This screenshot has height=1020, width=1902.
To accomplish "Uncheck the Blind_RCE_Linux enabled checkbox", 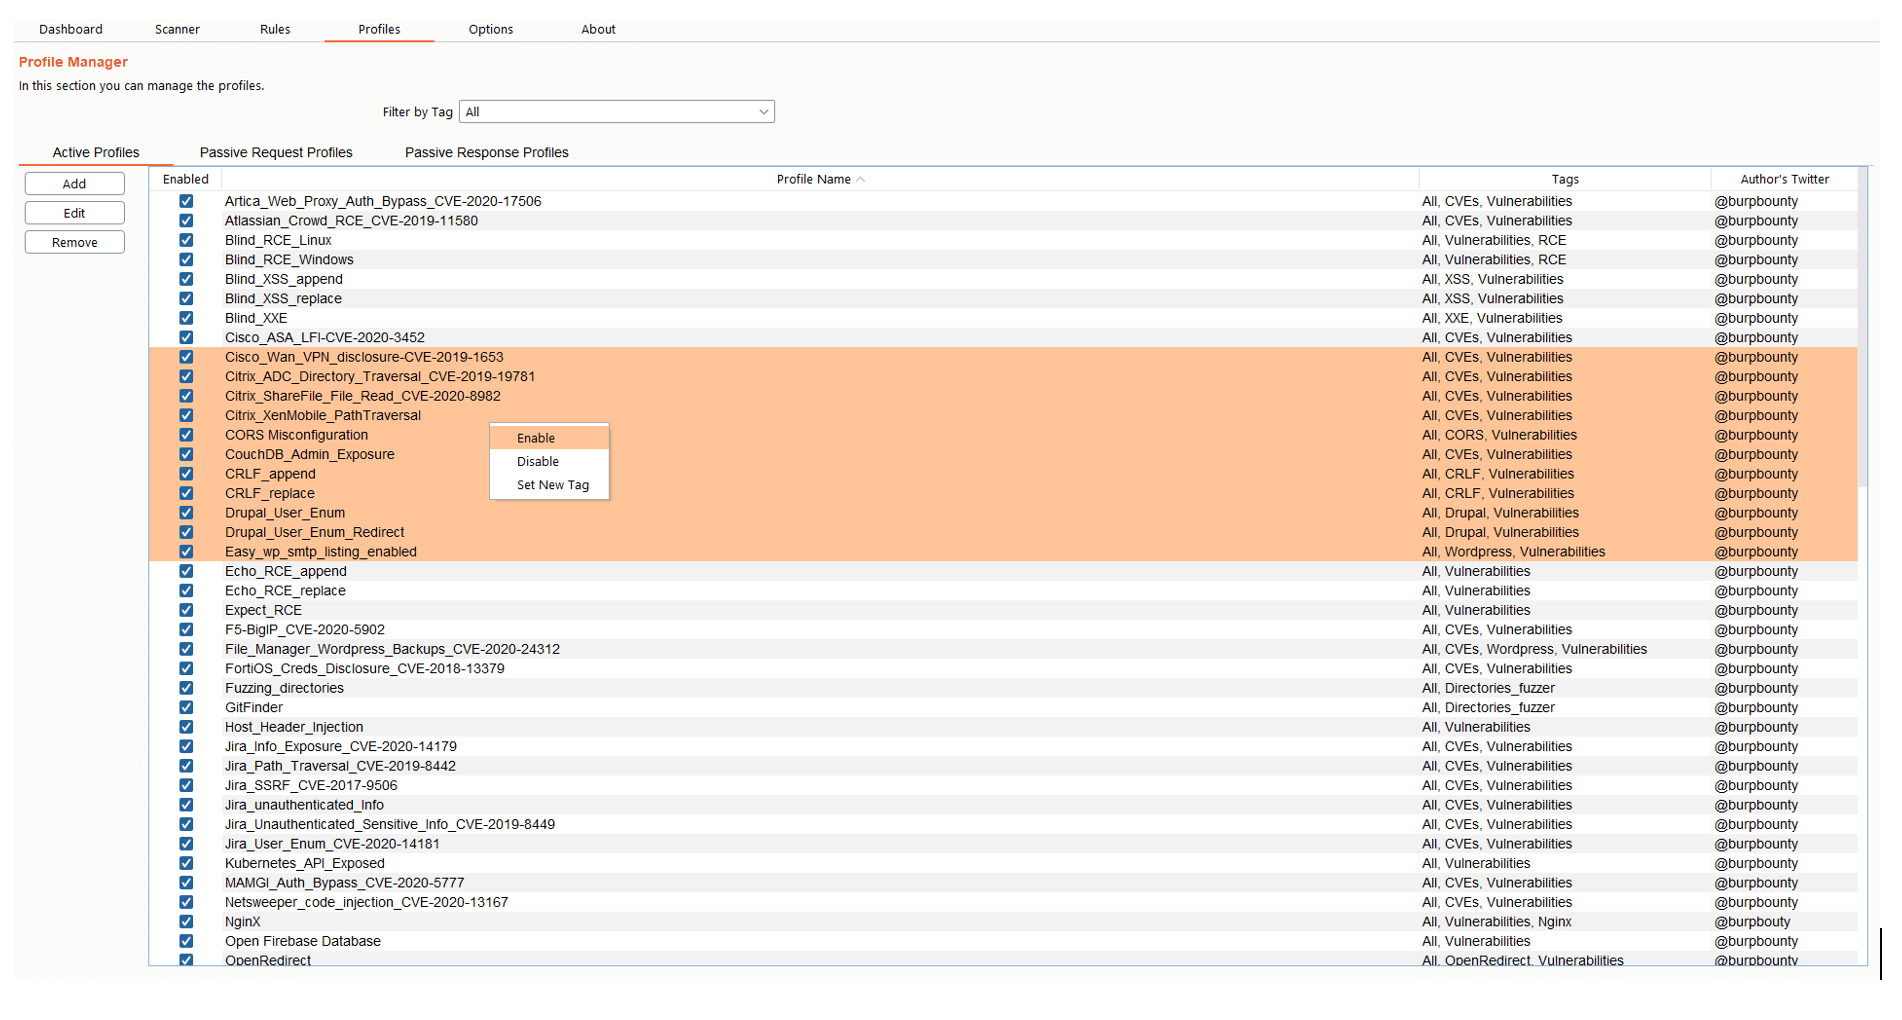I will (186, 240).
